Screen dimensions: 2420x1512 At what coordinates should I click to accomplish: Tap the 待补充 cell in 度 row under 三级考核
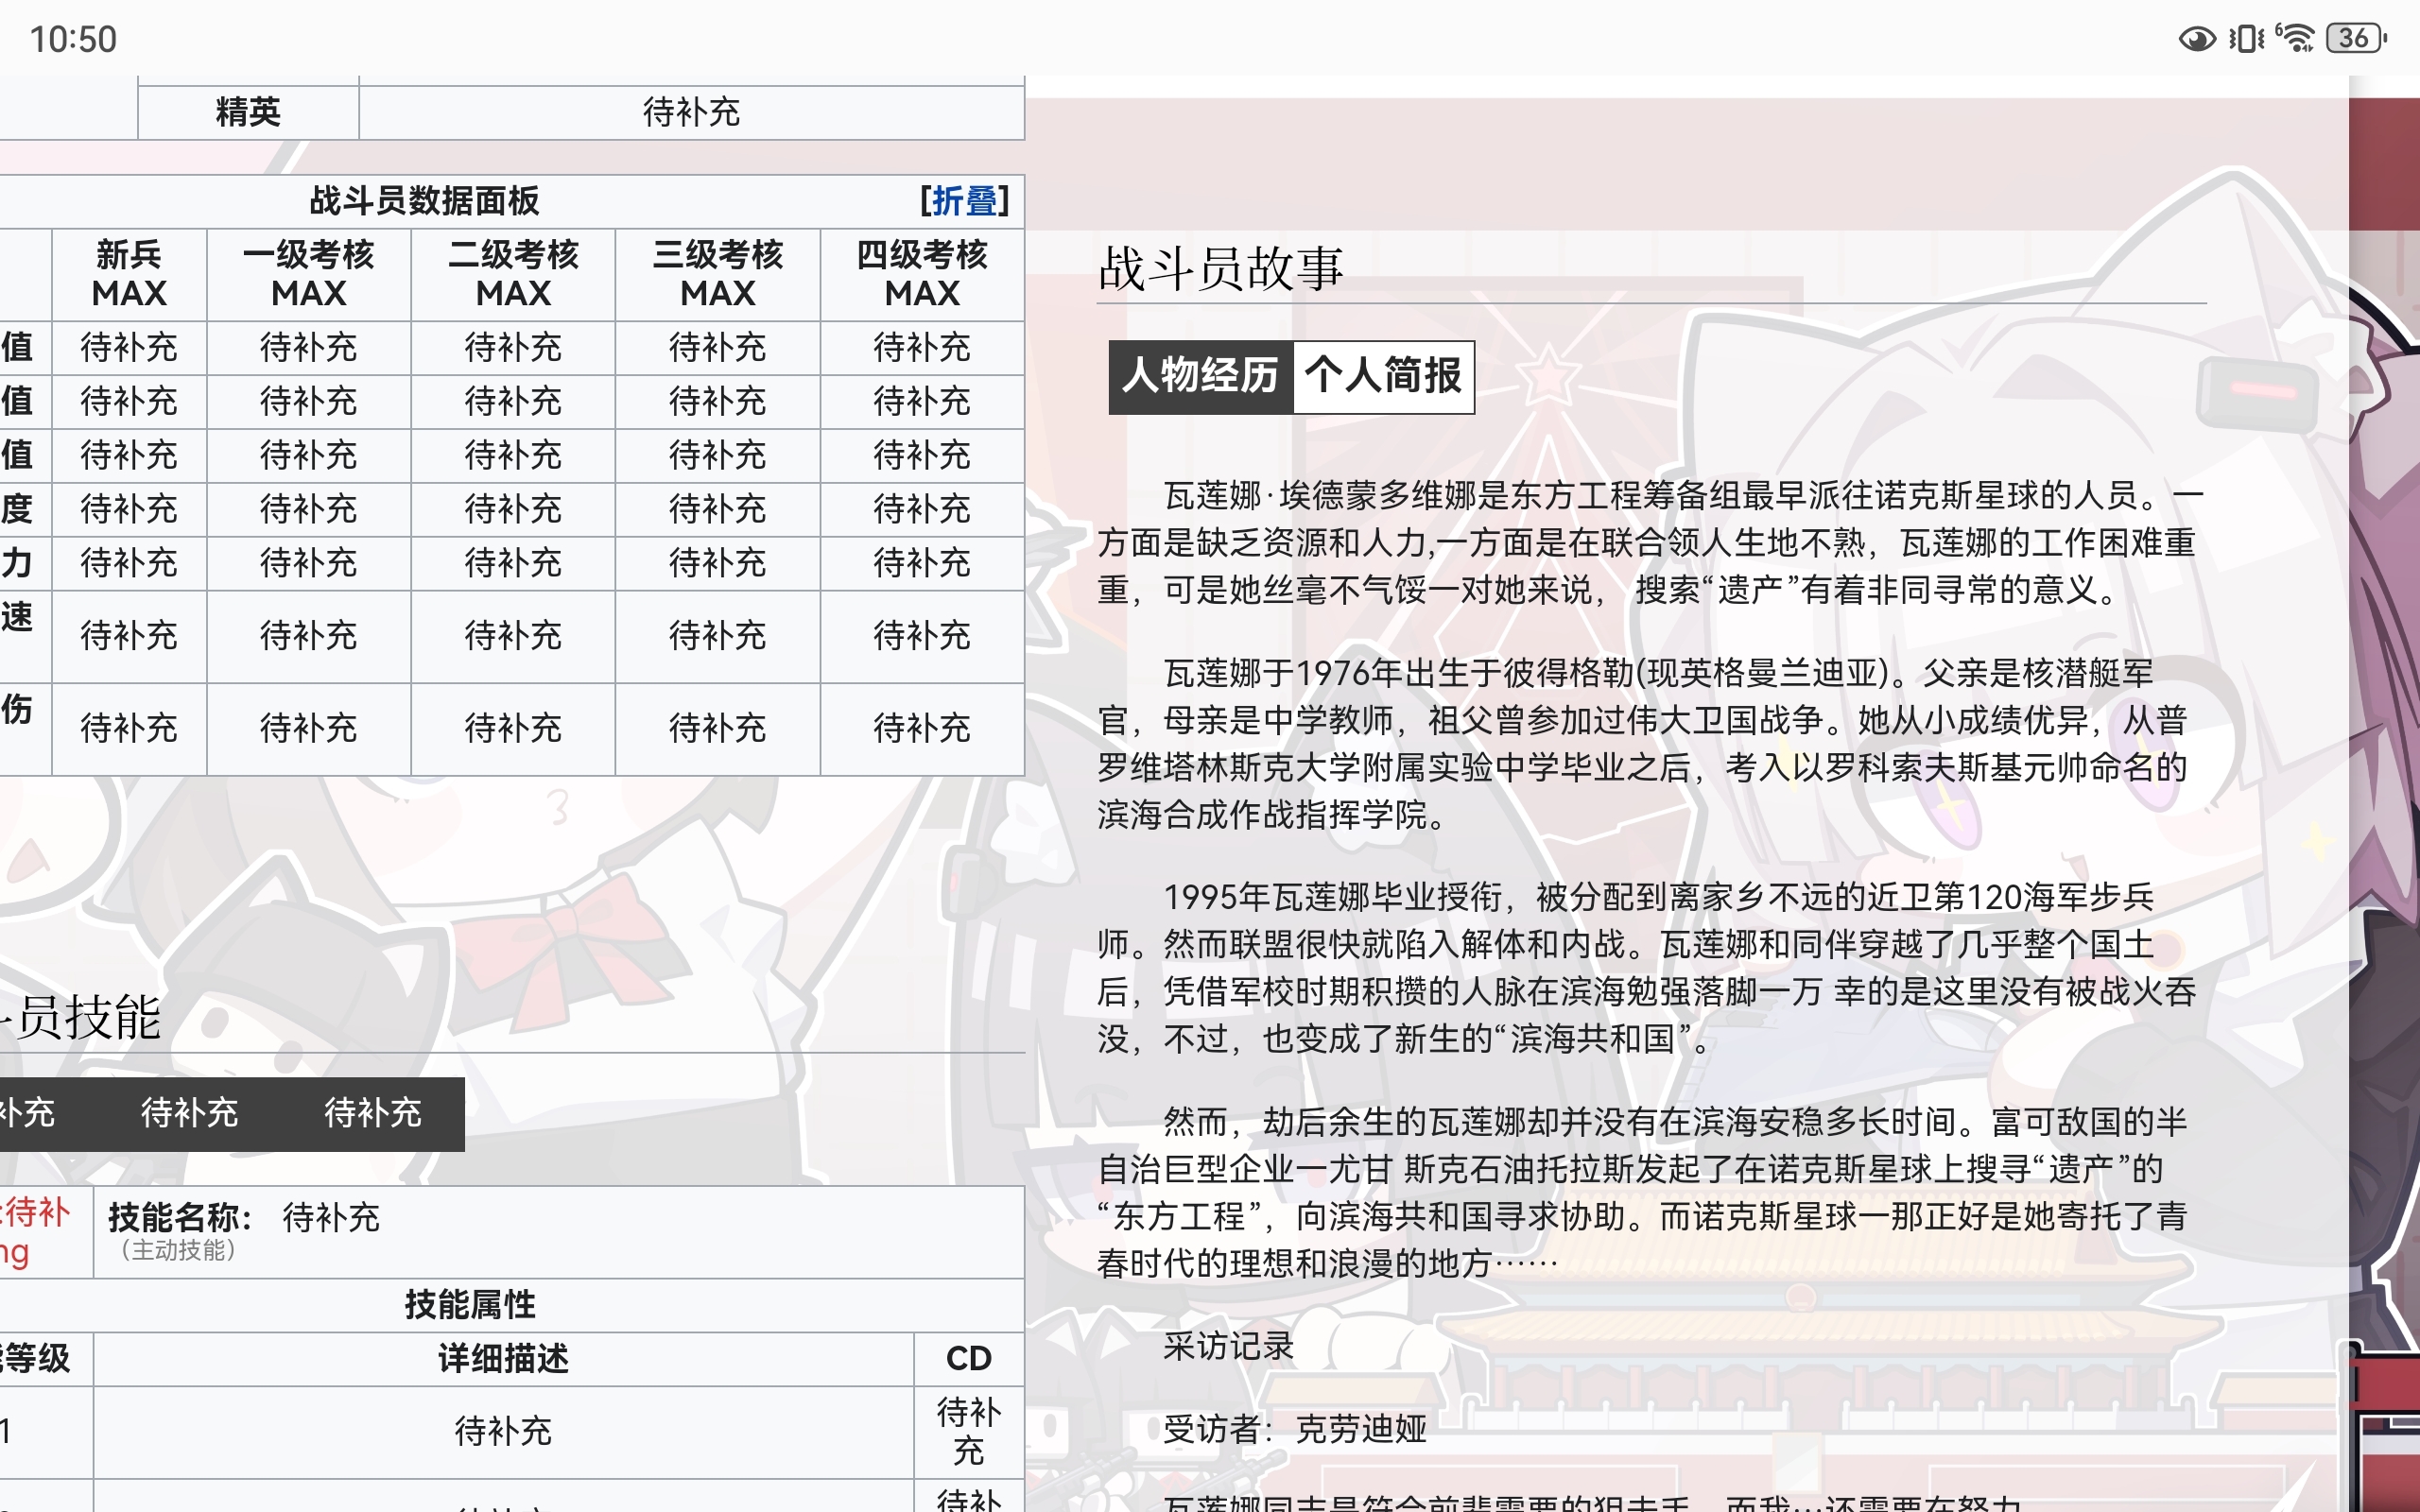pyautogui.click(x=718, y=509)
